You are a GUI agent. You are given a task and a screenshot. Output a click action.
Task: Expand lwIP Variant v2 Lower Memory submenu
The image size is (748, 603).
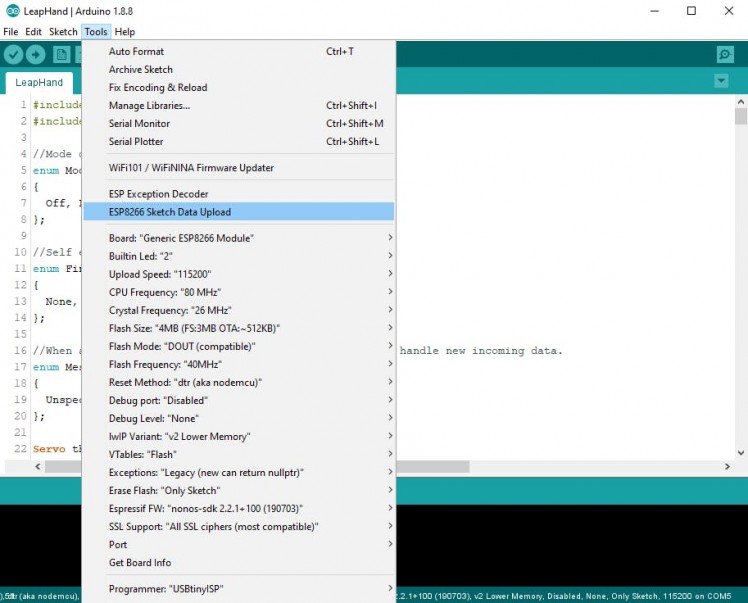click(239, 437)
